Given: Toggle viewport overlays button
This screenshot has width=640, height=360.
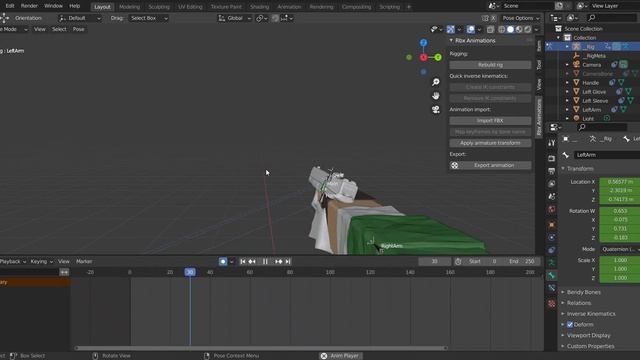Looking at the screenshot, I should (471, 29).
